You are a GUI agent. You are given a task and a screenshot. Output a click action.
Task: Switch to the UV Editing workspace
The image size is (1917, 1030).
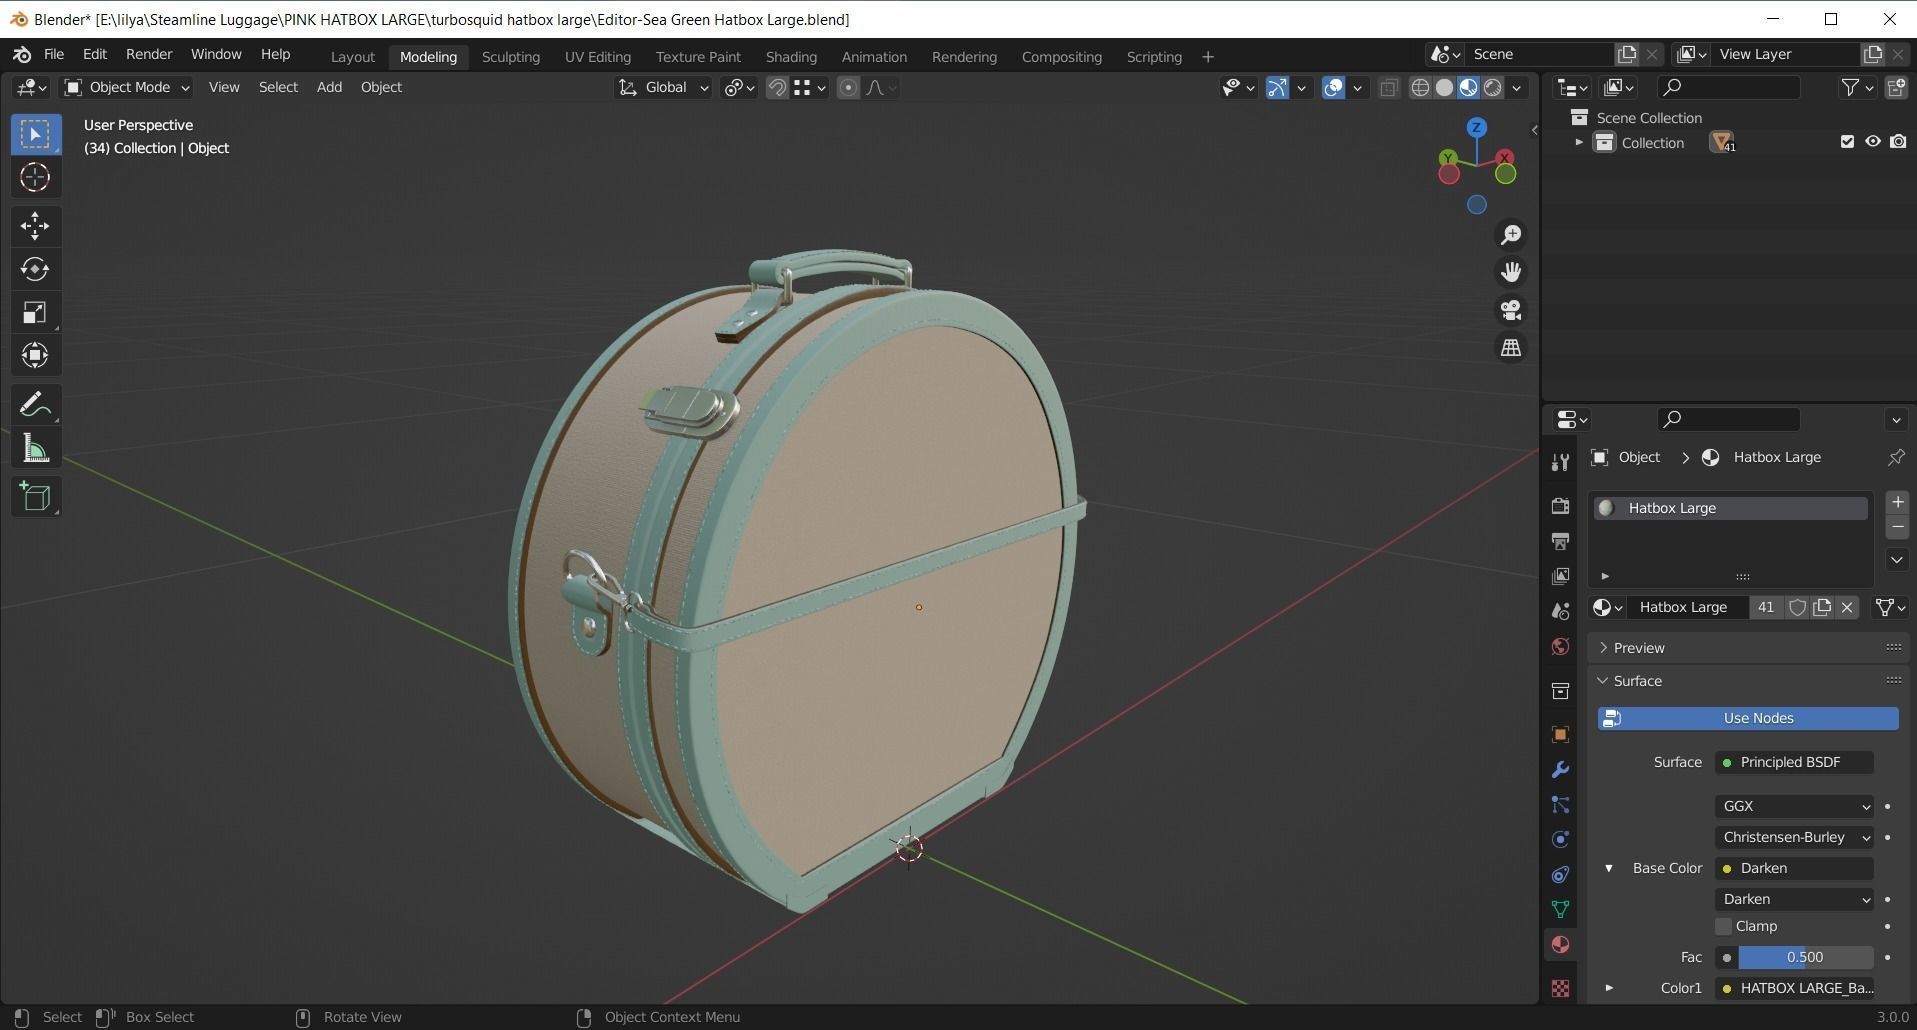coord(597,57)
